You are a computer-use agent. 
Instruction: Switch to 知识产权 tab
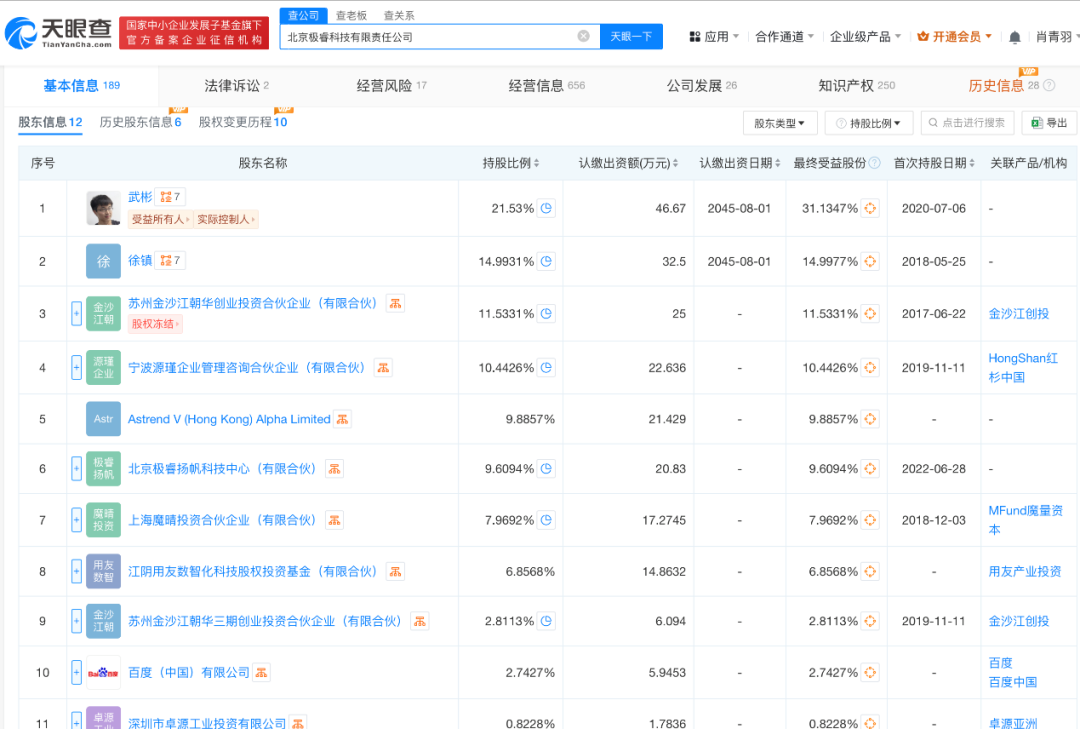tap(856, 85)
